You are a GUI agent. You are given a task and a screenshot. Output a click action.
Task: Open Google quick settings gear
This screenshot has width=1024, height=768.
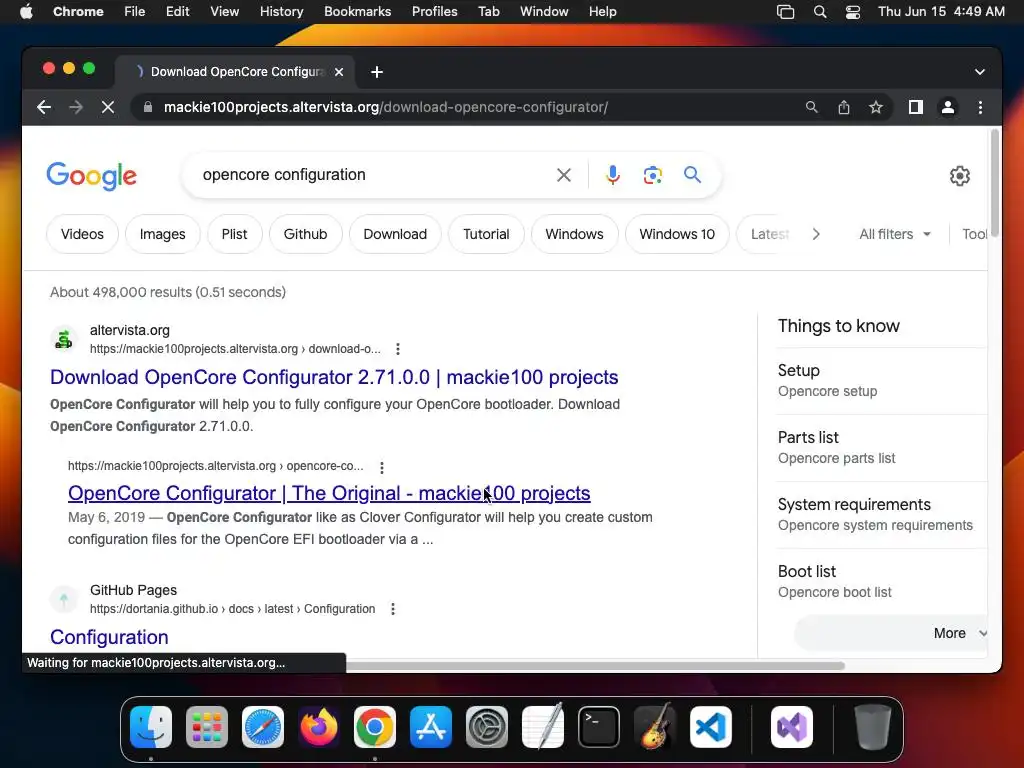959,176
